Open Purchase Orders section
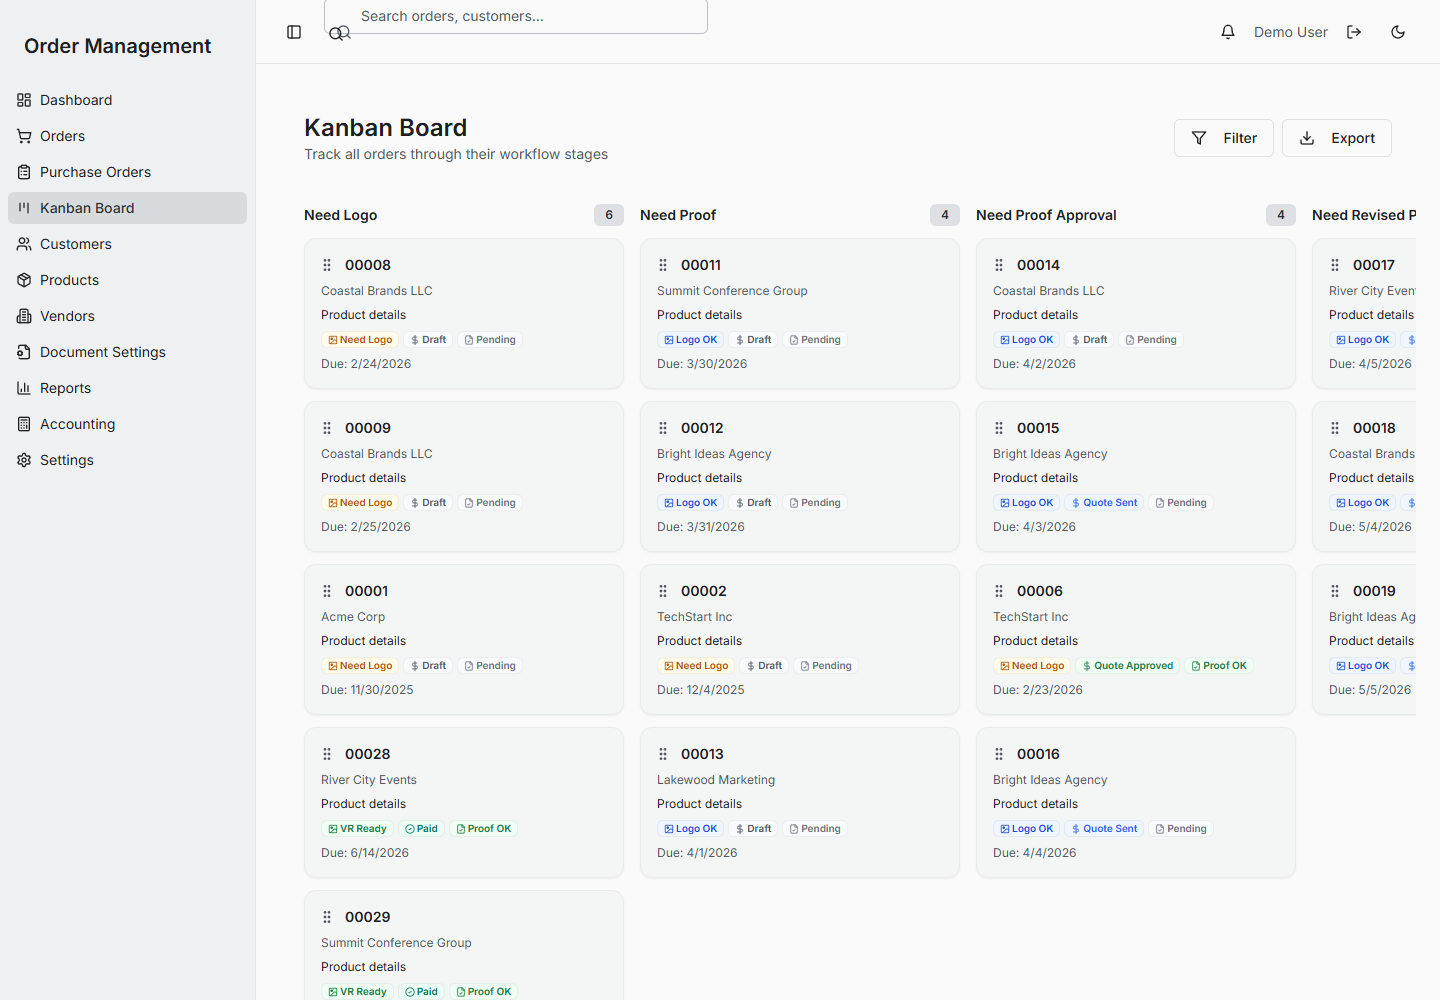Image resolution: width=1440 pixels, height=1000 pixels. click(x=127, y=172)
